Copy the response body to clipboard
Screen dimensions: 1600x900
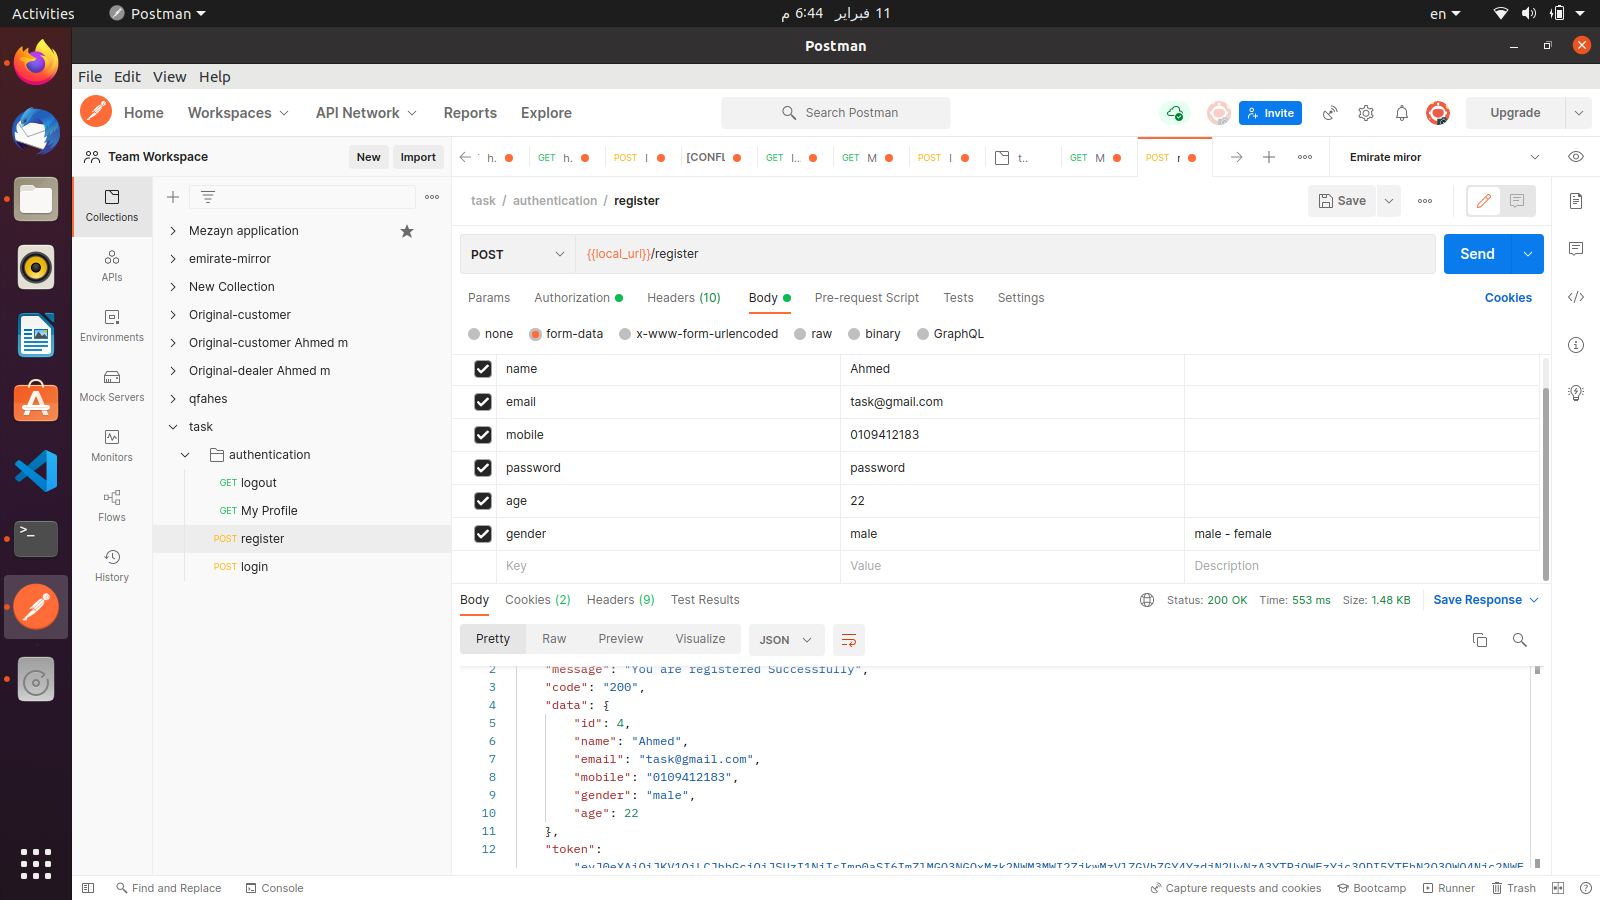[x=1480, y=640]
